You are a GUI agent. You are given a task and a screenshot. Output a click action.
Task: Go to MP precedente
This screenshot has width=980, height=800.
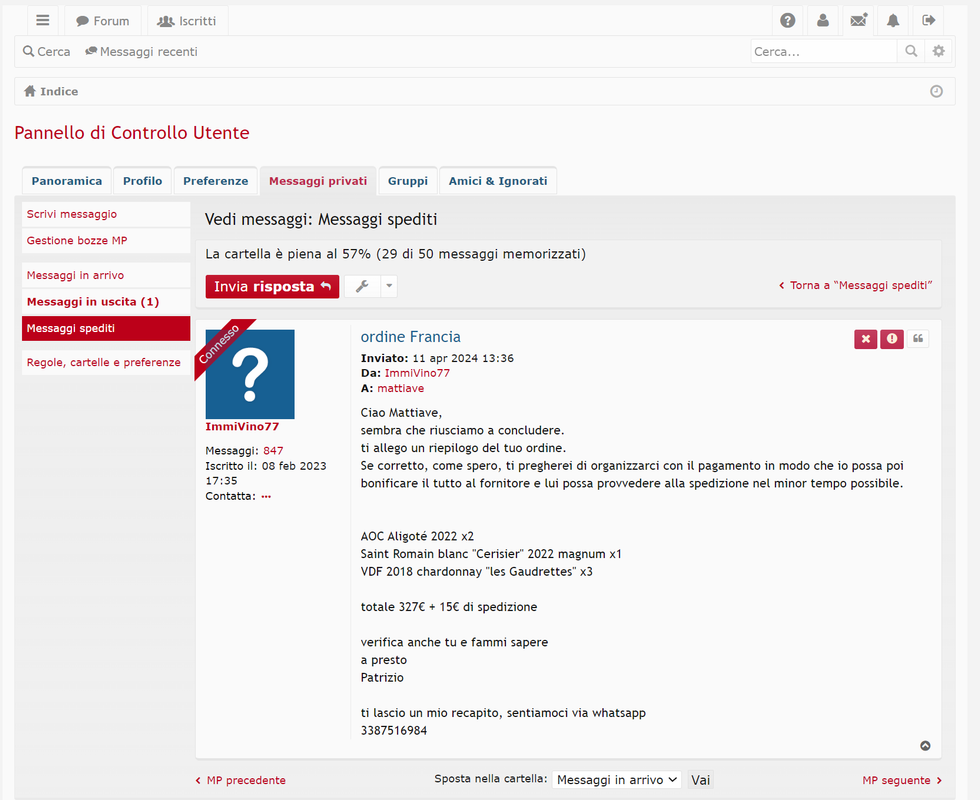[x=241, y=781]
